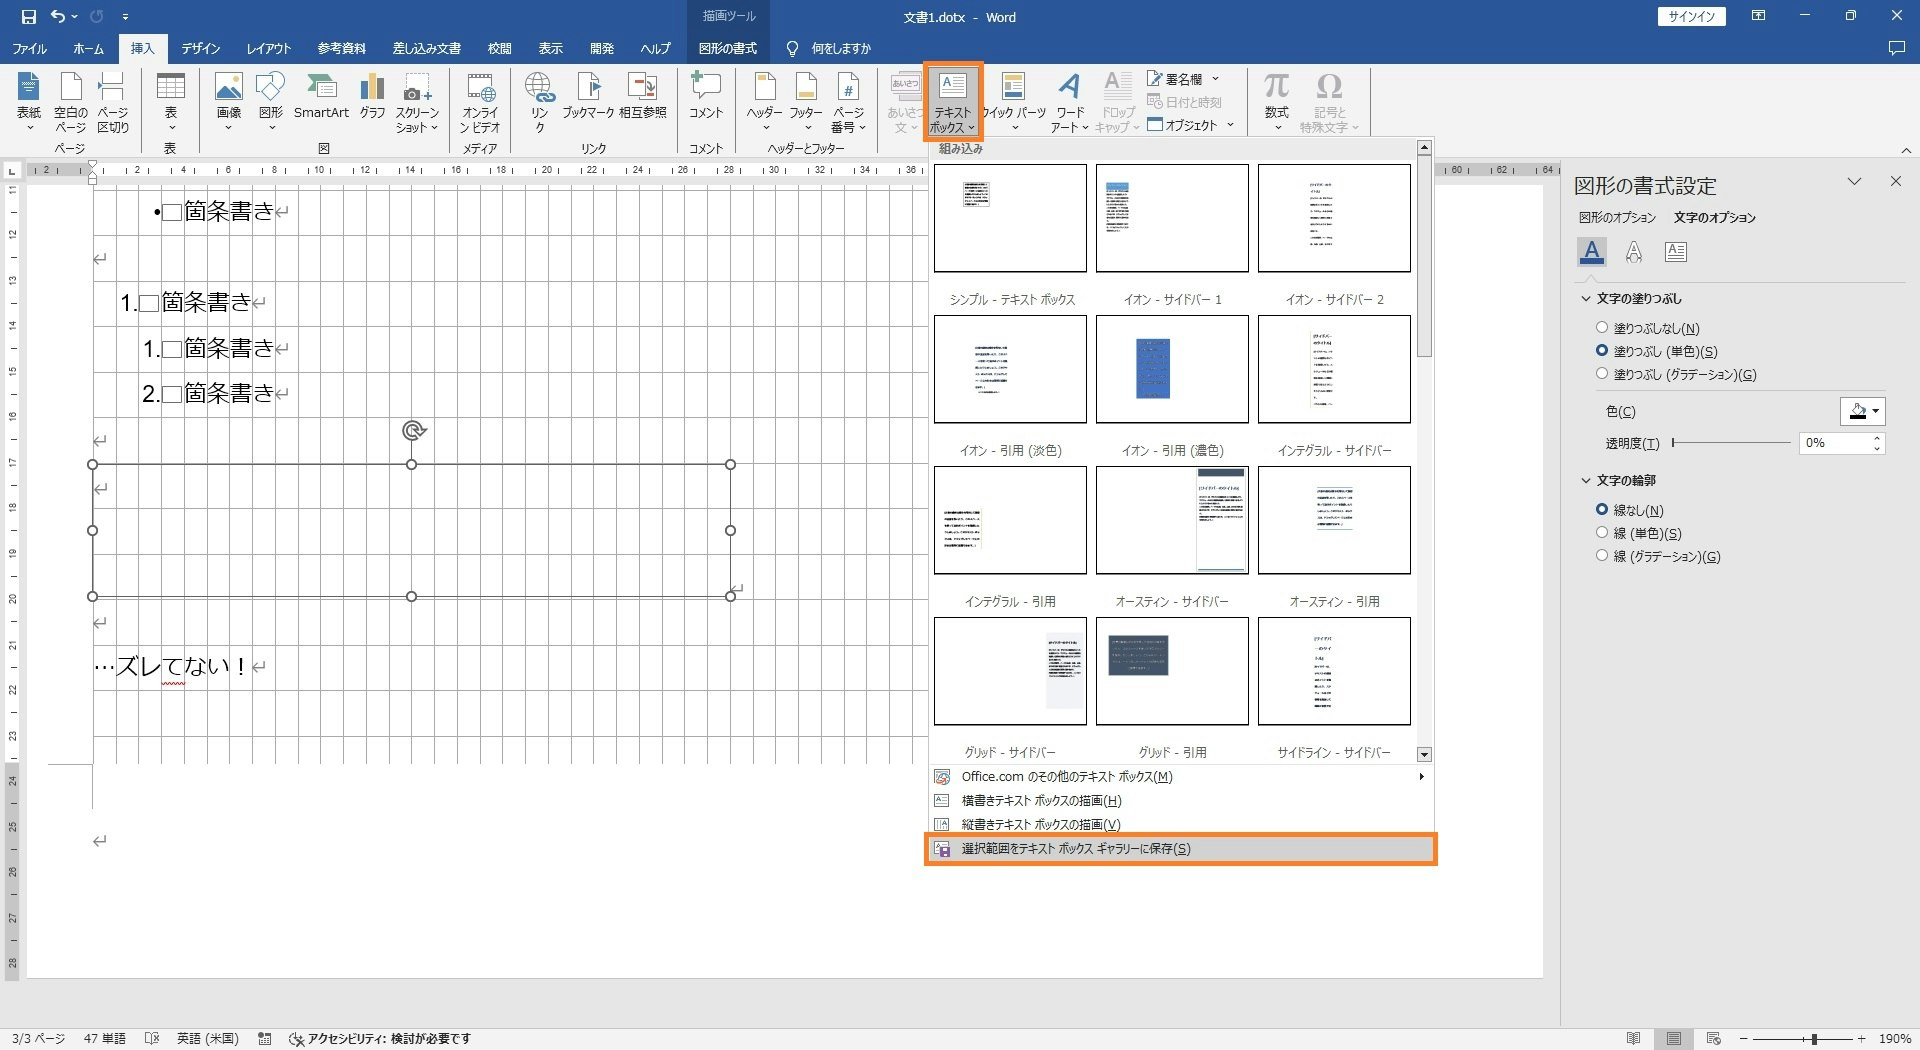Select 塗りつぶしなし(N) for text fill
Viewport: 1920px width, 1050px height.
coord(1647,328)
